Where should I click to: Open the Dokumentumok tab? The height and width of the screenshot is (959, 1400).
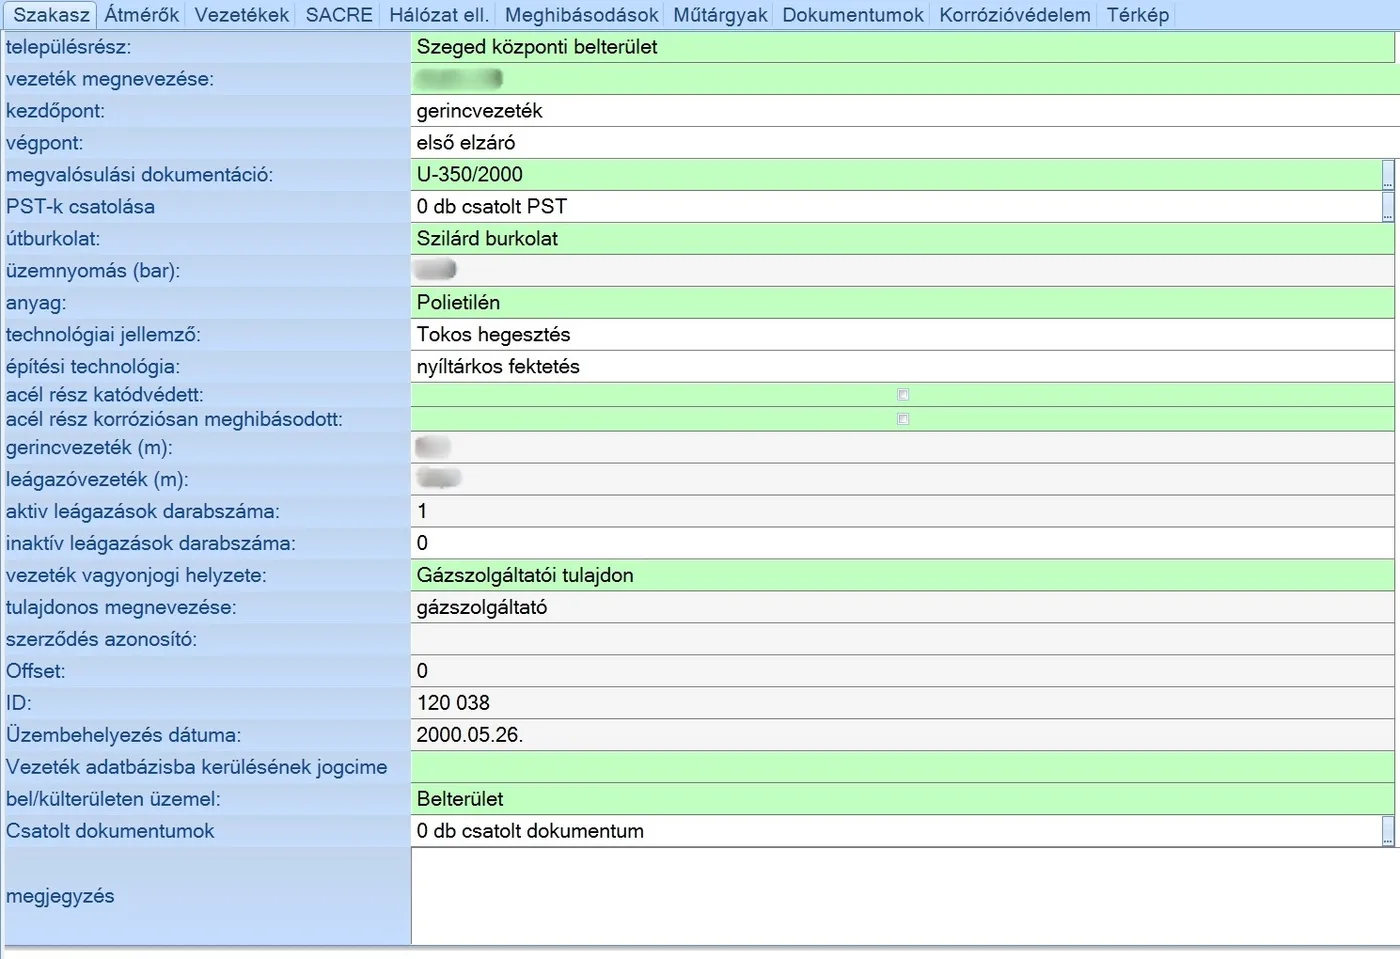(853, 15)
